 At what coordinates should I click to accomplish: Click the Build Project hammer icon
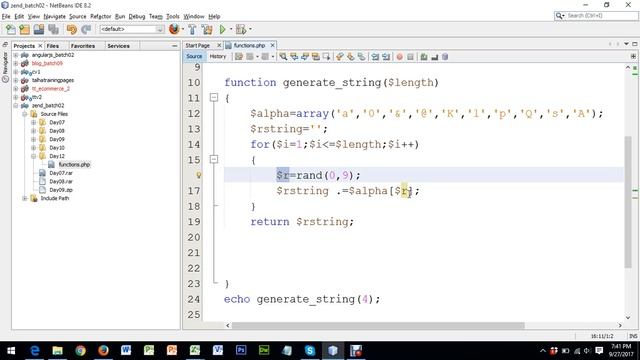(x=192, y=29)
